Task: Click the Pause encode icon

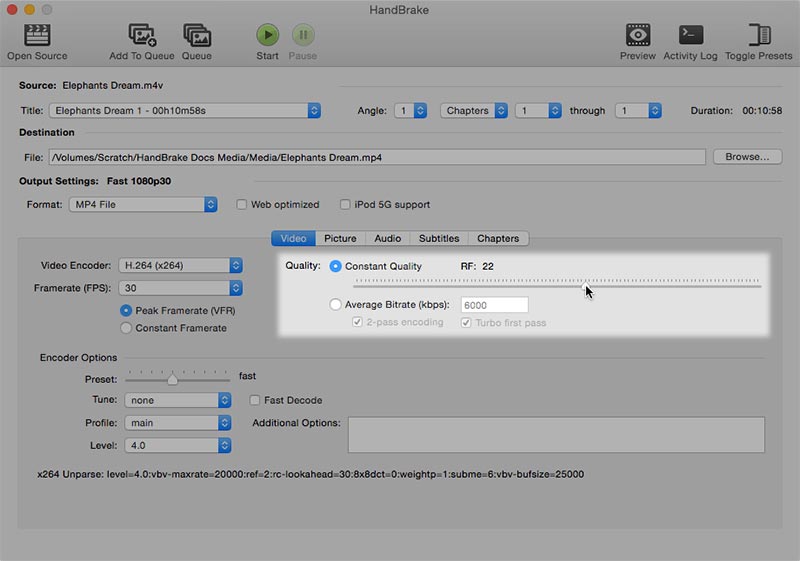Action: (x=303, y=35)
